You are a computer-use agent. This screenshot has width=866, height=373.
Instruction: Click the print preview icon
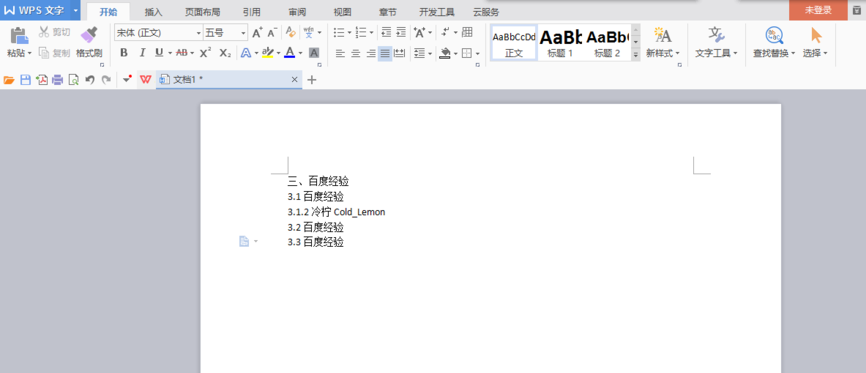pos(73,80)
